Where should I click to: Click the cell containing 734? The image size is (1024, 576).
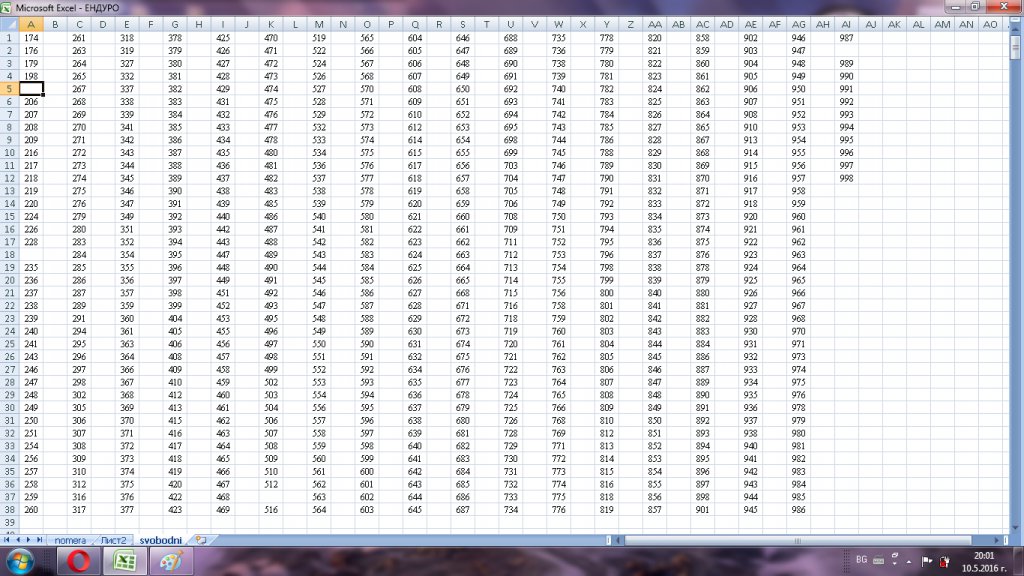(511, 509)
